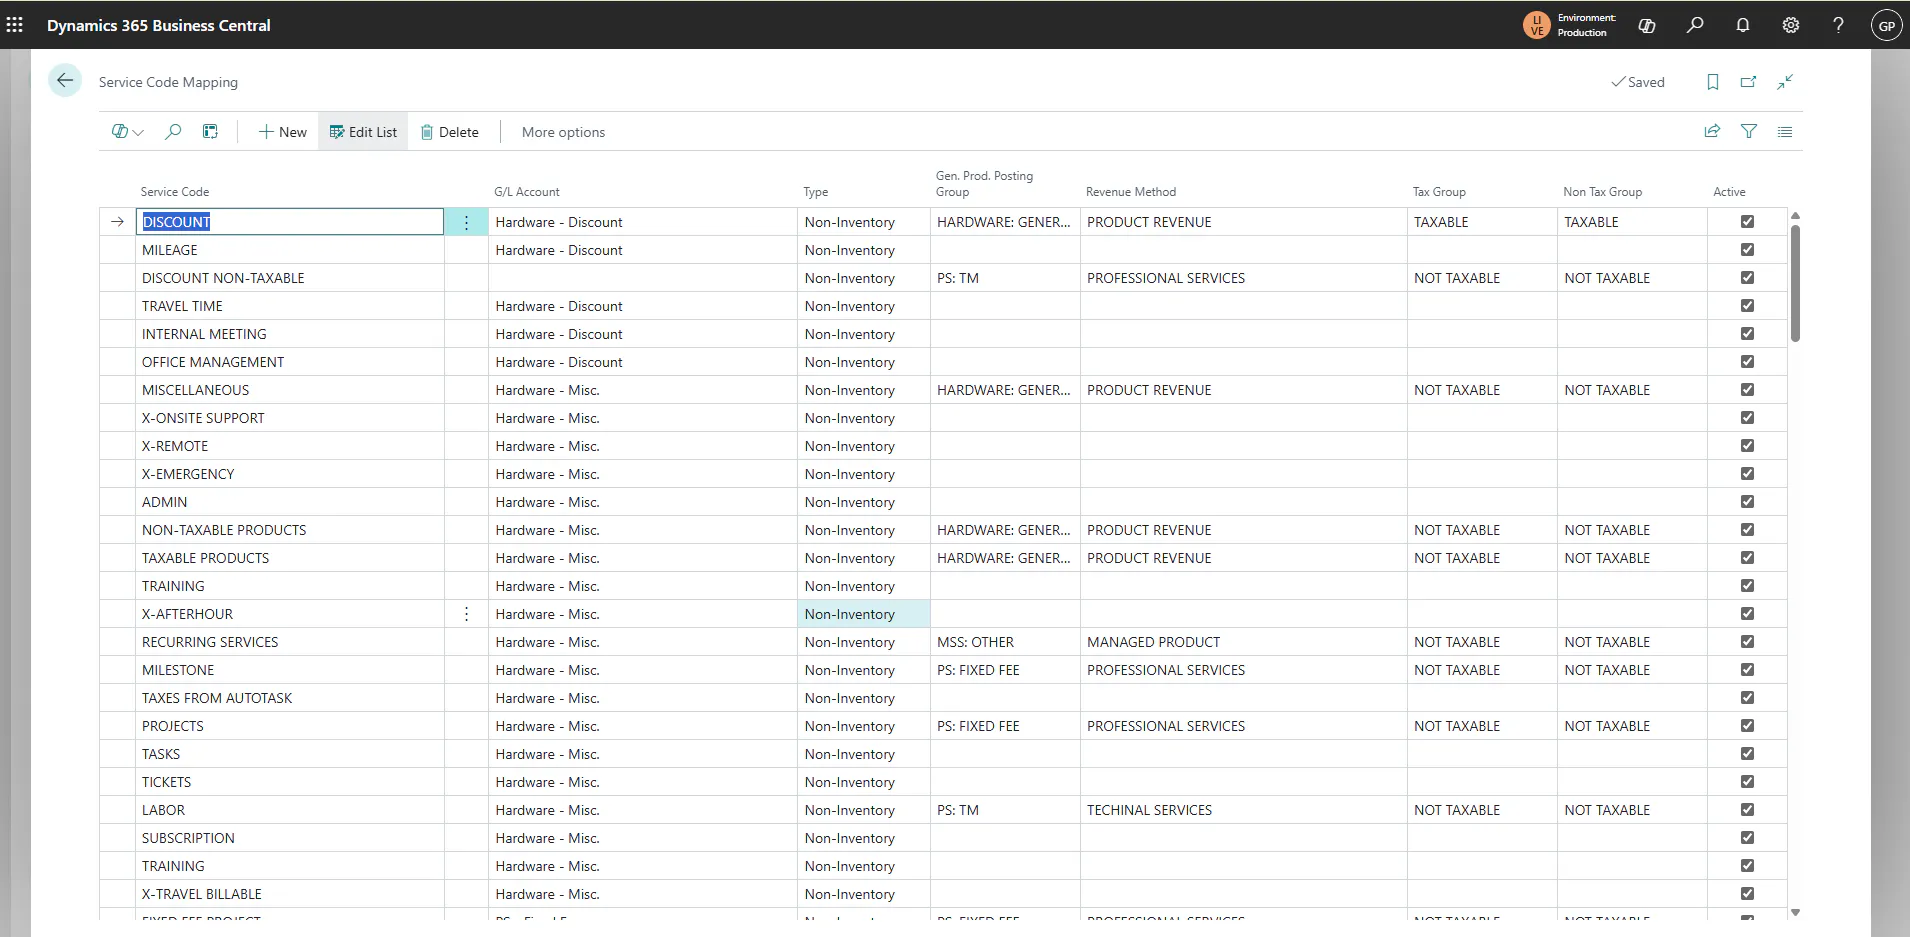Screen dimensions: 1910x937
Task: Show row options for X-AFTERHOUR
Action: click(x=466, y=614)
